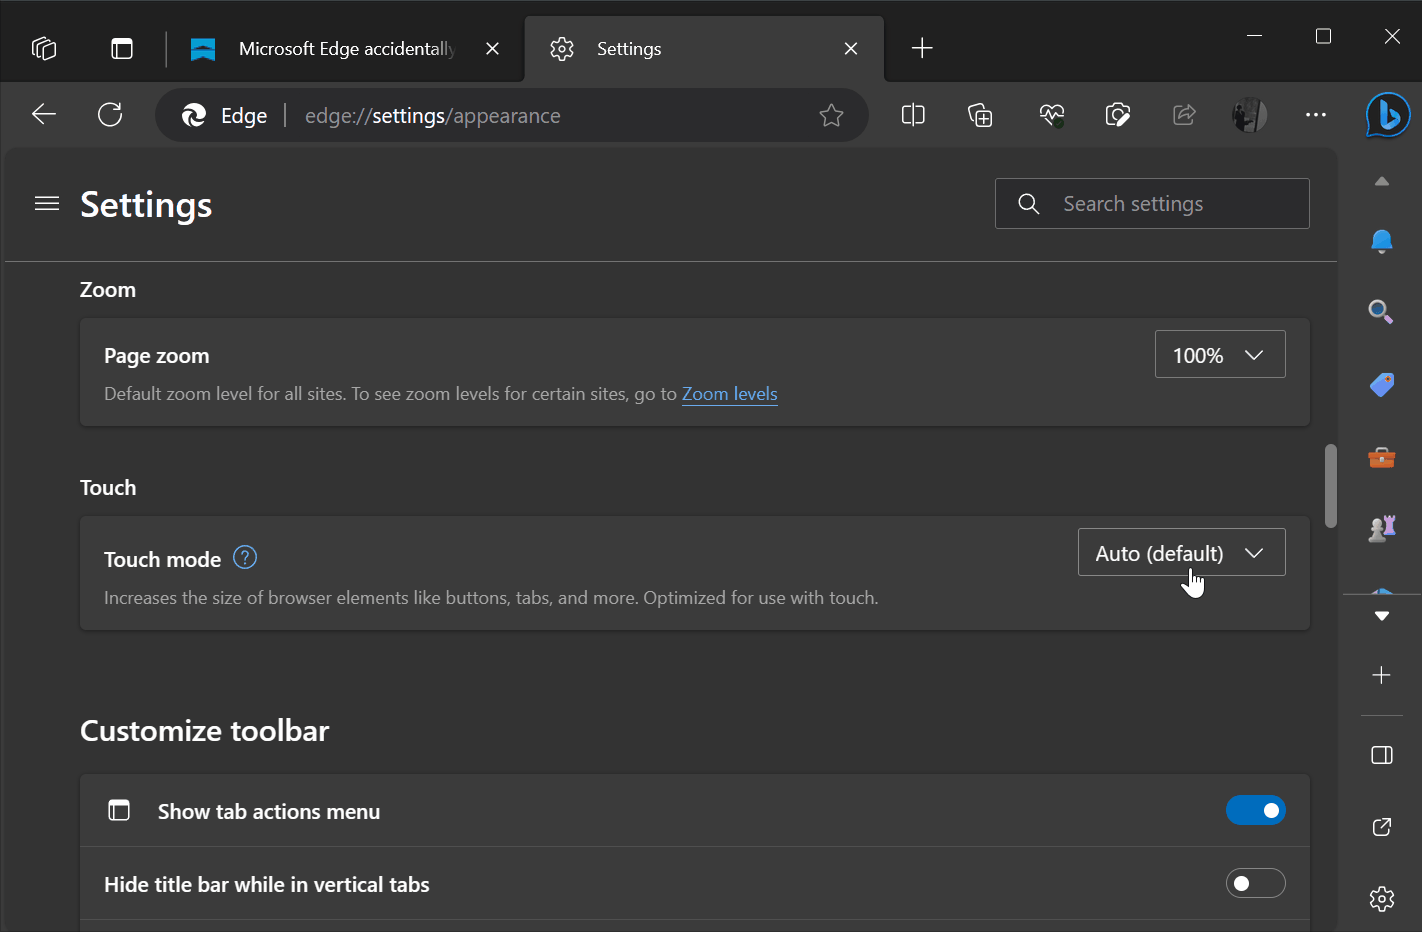This screenshot has height=932, width=1422.
Task: Start a Web capture
Action: pyautogui.click(x=1117, y=115)
